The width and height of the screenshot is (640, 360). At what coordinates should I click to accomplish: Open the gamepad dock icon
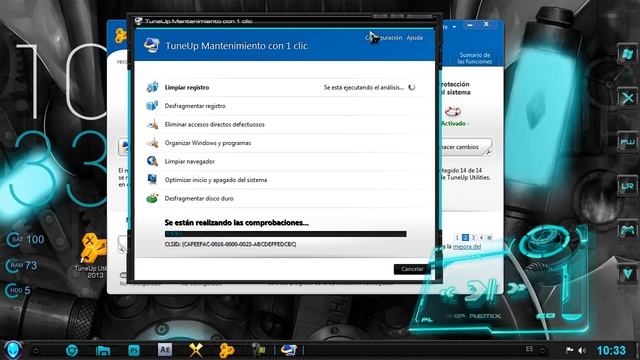click(x=627, y=231)
